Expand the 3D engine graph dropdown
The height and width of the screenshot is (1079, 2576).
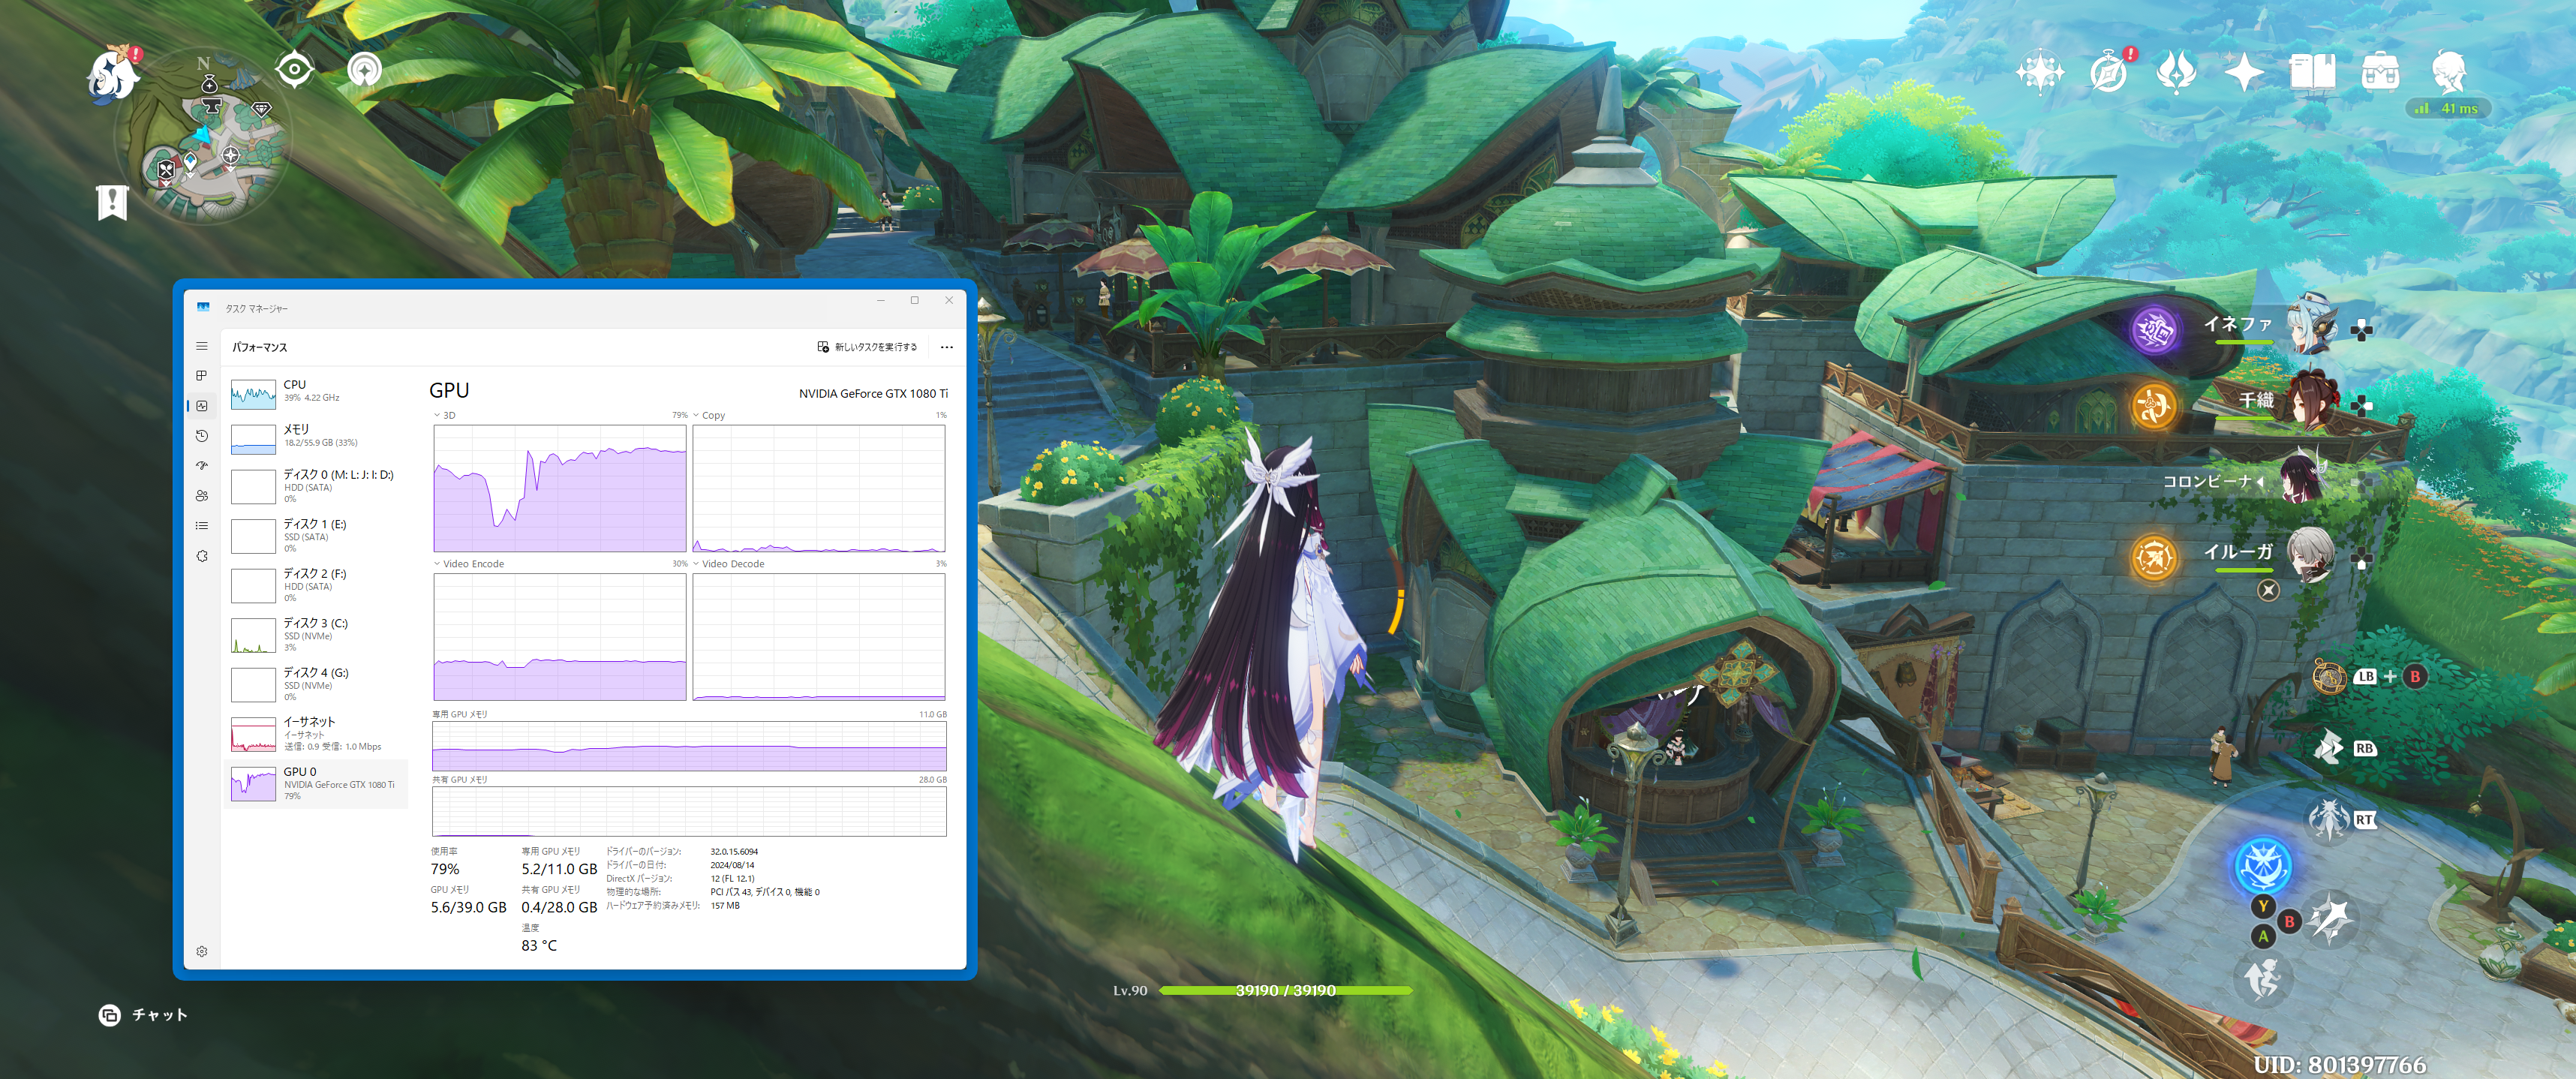click(x=437, y=415)
